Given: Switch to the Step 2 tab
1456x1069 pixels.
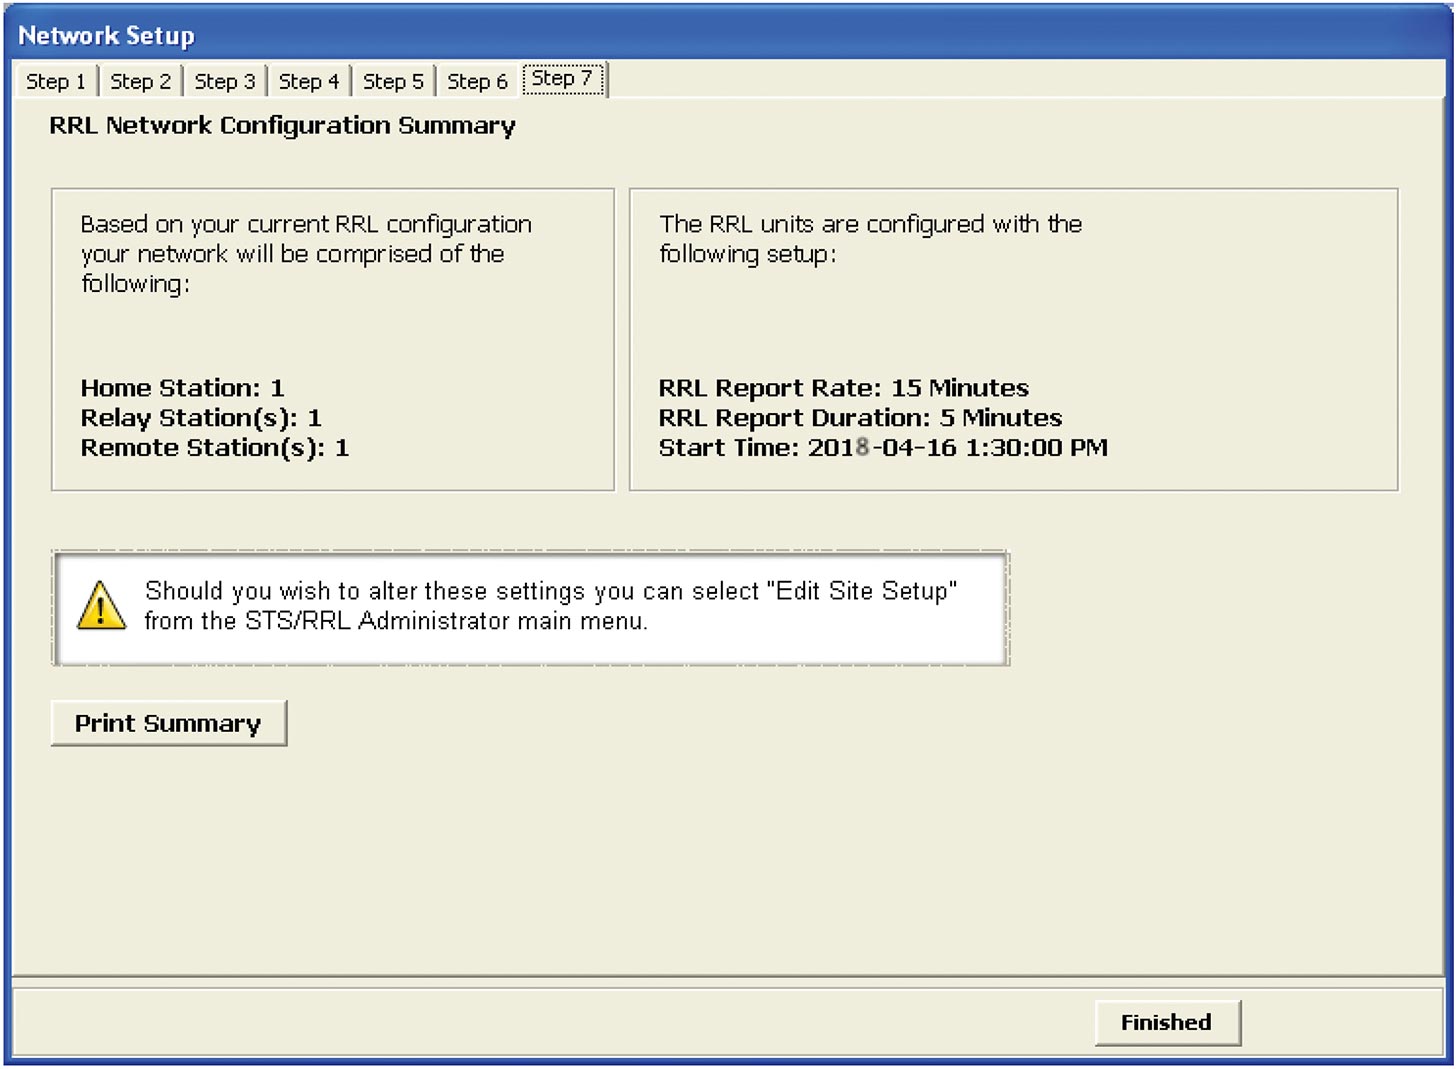Looking at the screenshot, I should [x=140, y=80].
